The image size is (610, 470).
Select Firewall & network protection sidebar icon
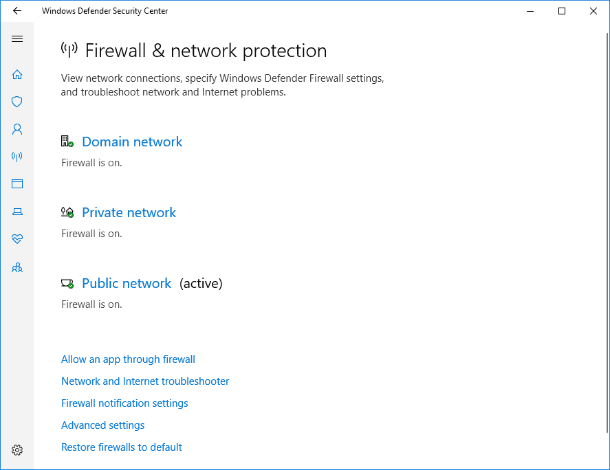pos(17,156)
